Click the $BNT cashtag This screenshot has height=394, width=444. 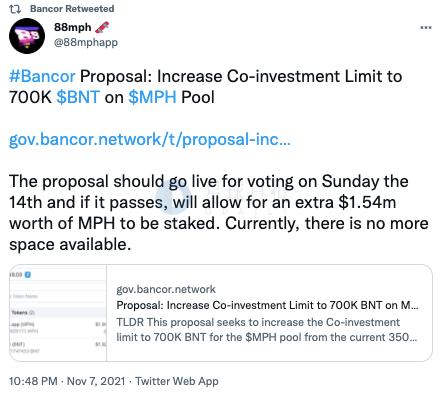[x=78, y=97]
